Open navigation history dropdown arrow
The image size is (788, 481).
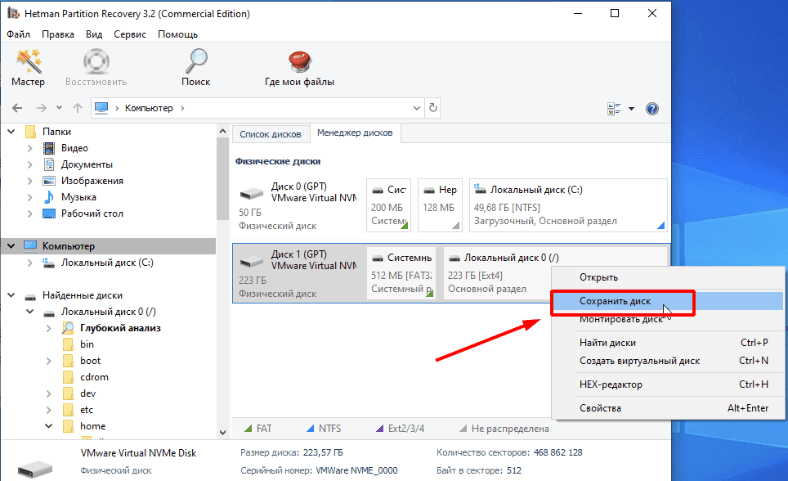(x=59, y=108)
